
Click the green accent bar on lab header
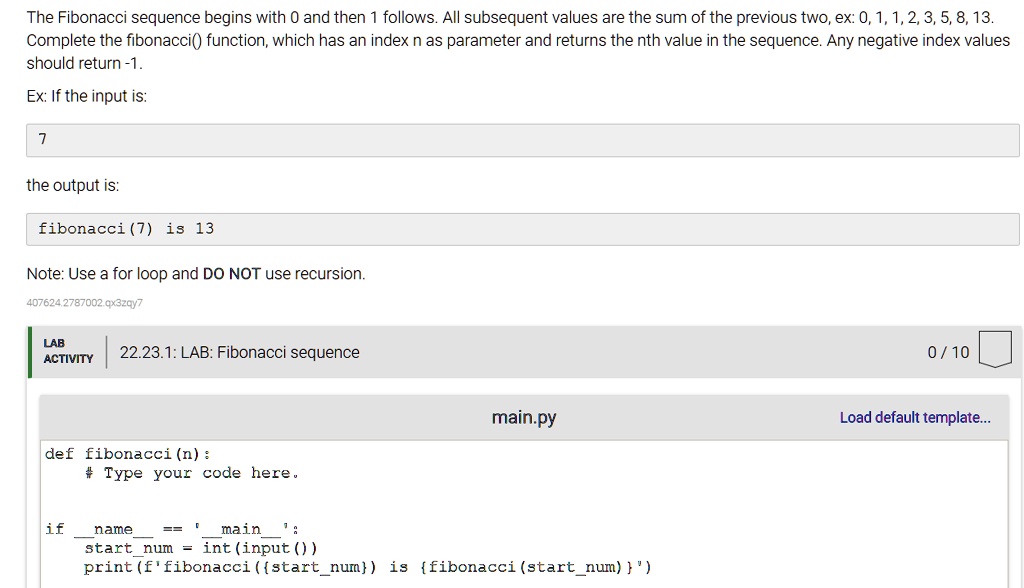point(30,352)
